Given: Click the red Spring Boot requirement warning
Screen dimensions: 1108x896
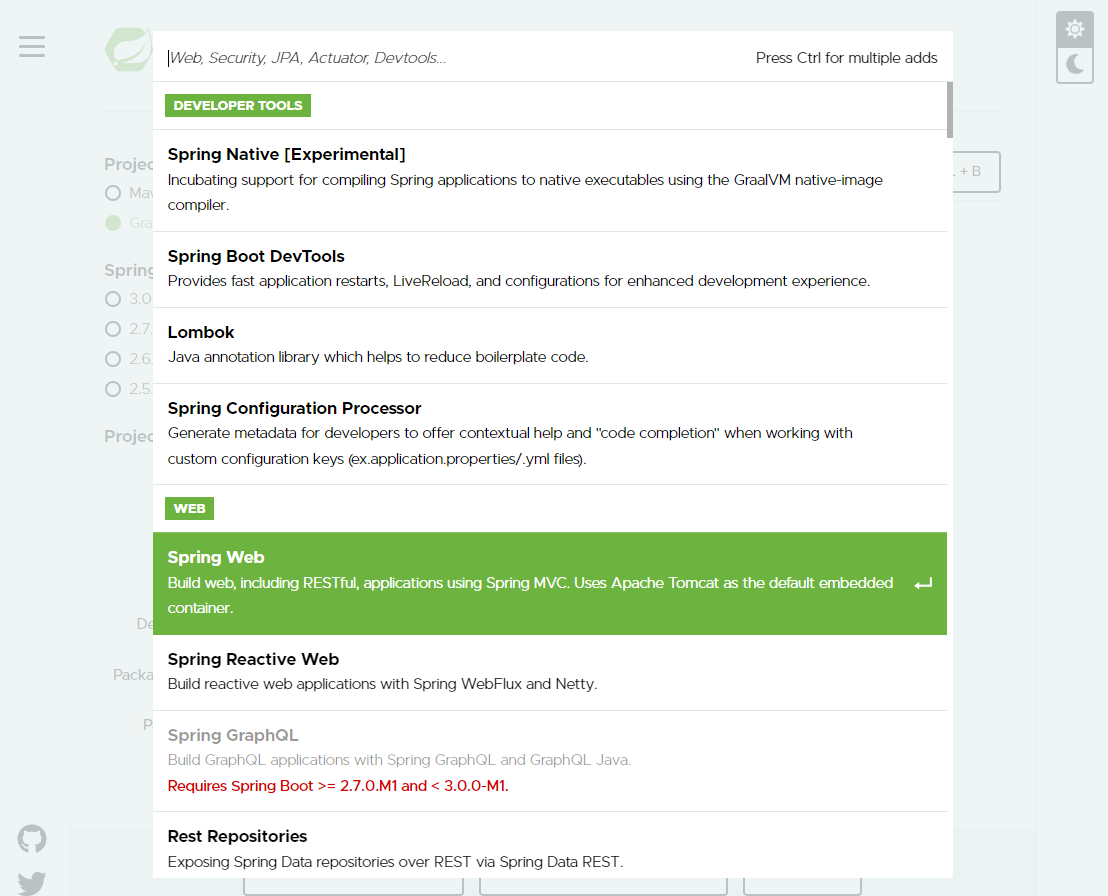Looking at the screenshot, I should (x=338, y=786).
